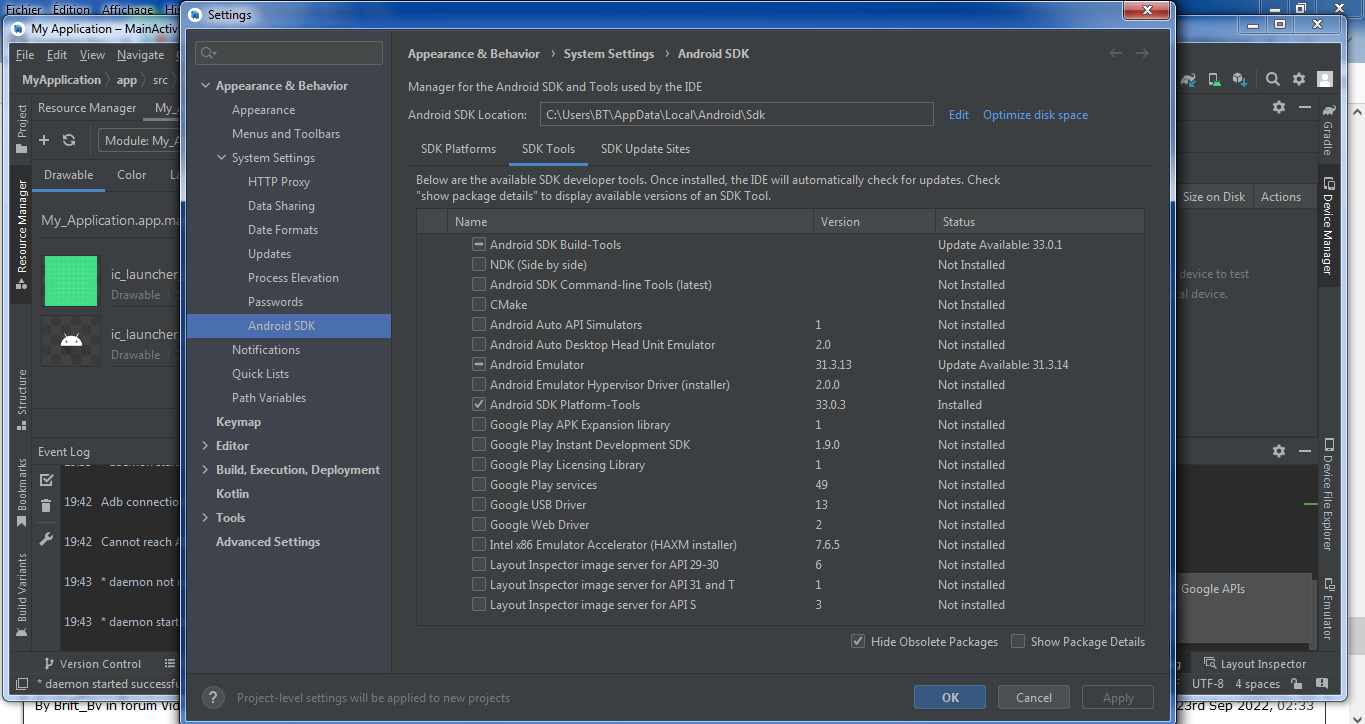Toggle Android SDK Build-Tools checkbox

pos(479,245)
